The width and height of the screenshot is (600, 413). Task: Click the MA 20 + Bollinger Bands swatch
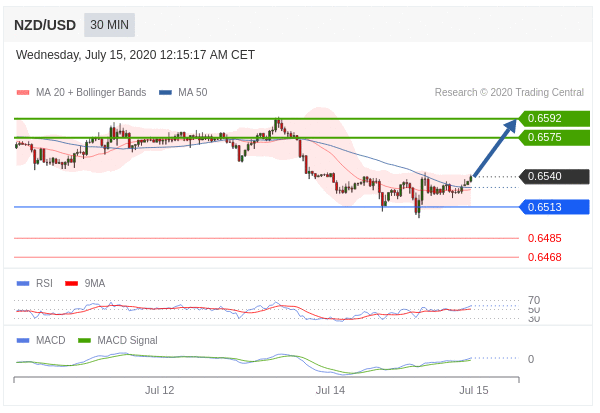pos(23,93)
